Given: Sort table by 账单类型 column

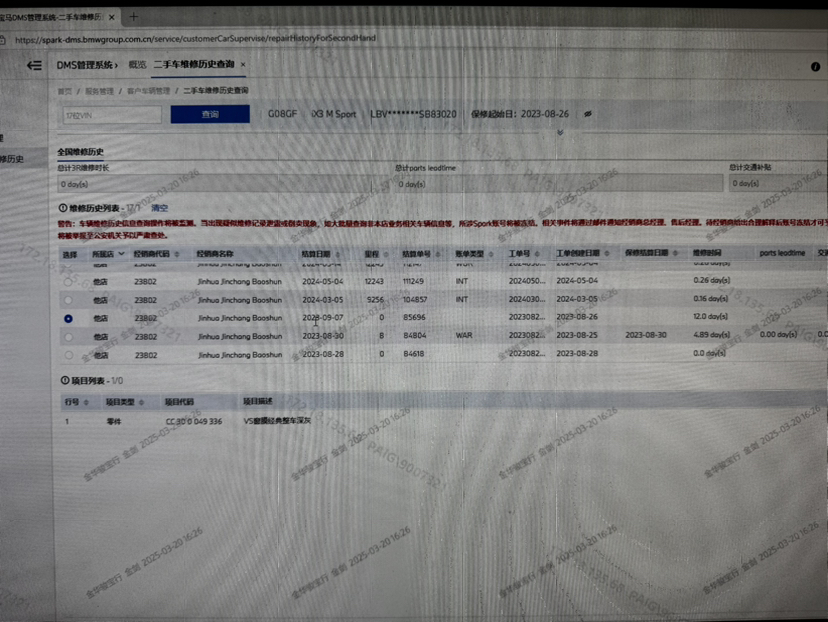Looking at the screenshot, I should [x=491, y=255].
